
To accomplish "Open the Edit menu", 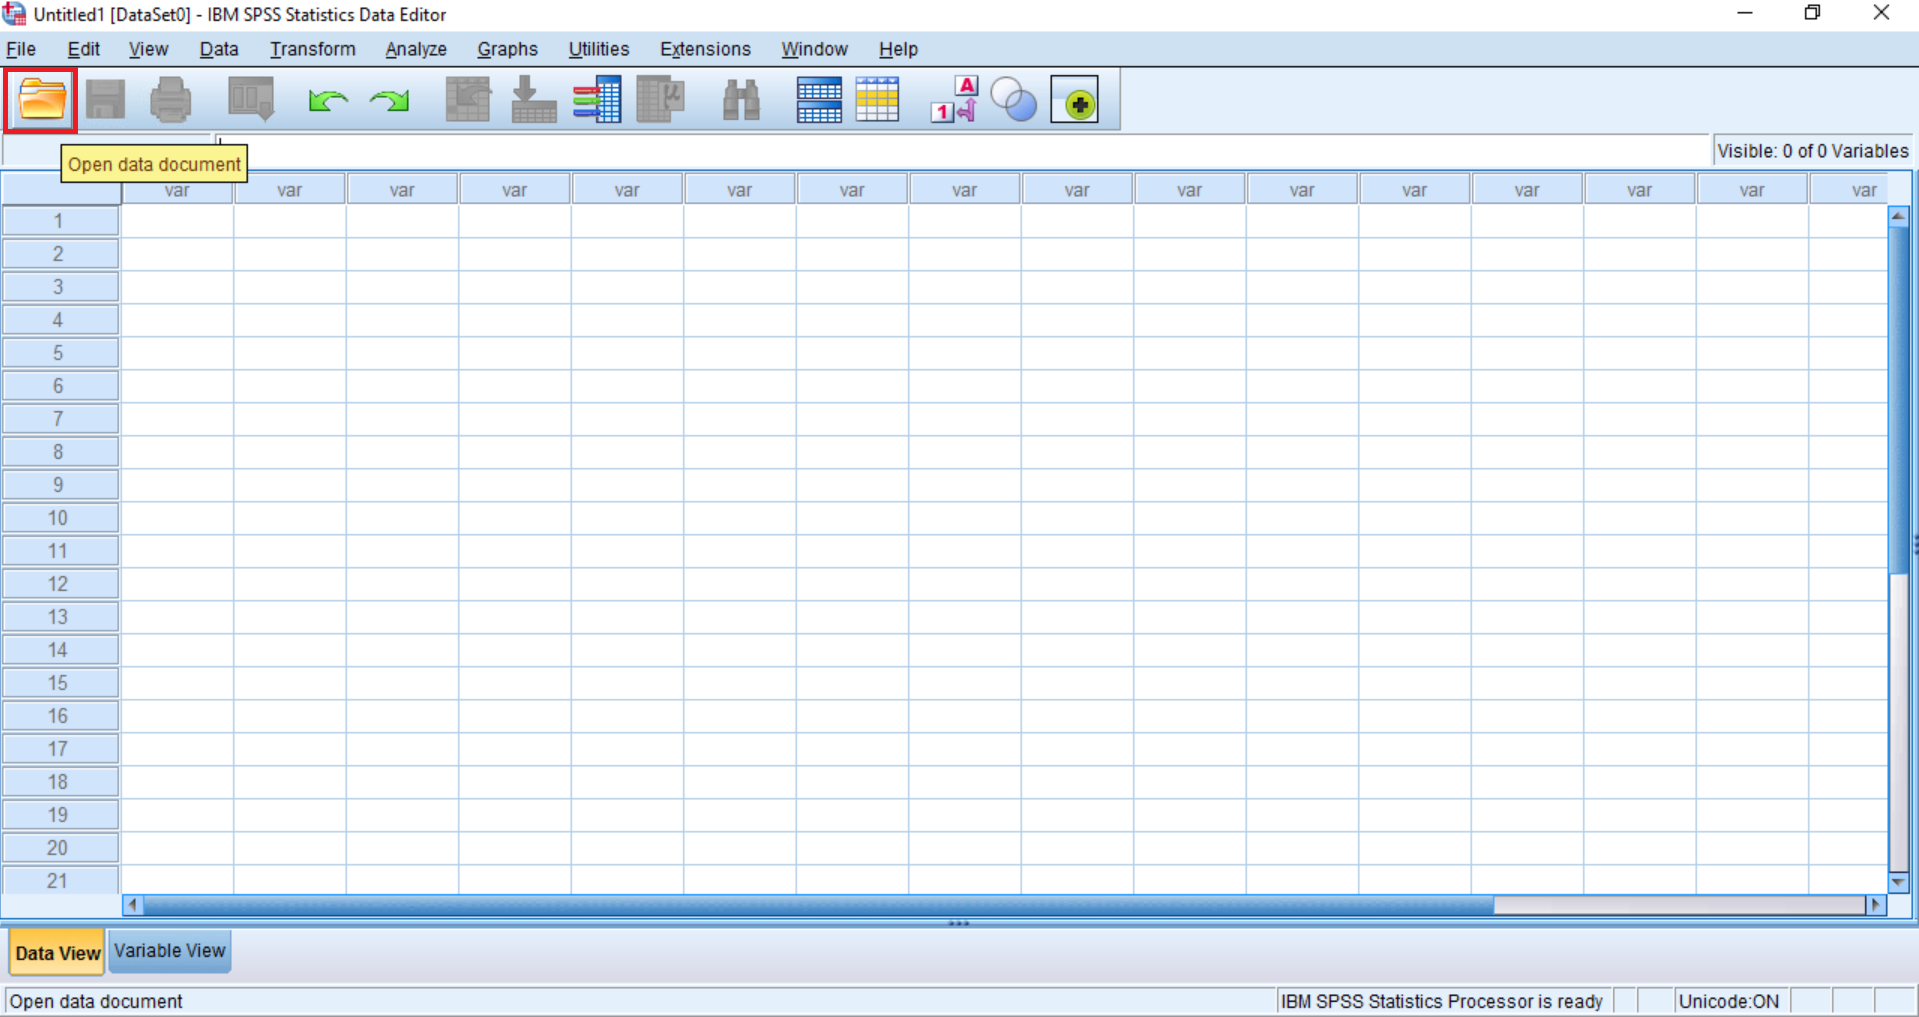I will click(x=84, y=49).
